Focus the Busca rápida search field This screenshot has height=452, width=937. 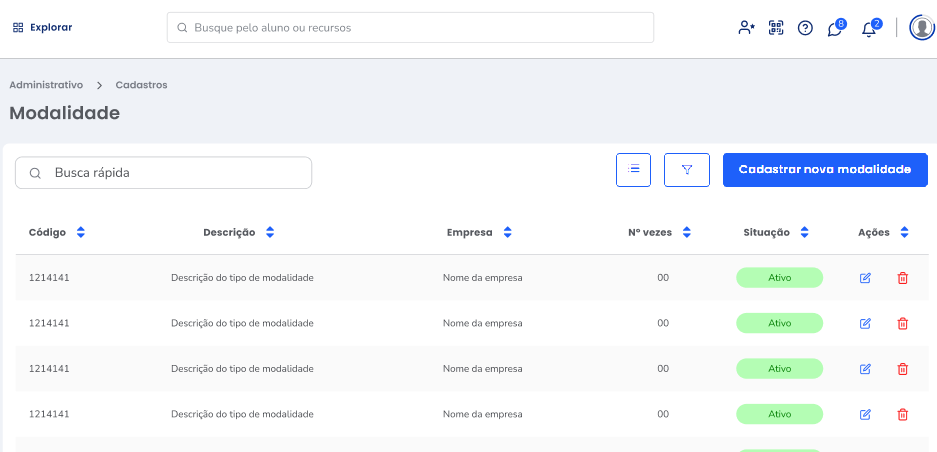coord(164,173)
